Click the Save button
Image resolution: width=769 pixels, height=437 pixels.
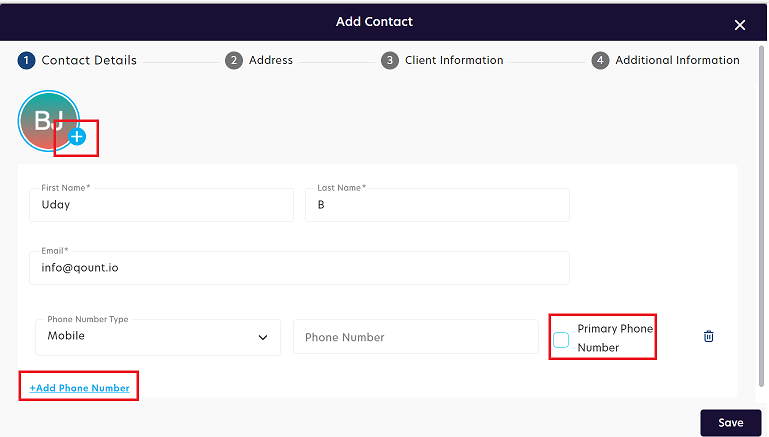pos(730,422)
